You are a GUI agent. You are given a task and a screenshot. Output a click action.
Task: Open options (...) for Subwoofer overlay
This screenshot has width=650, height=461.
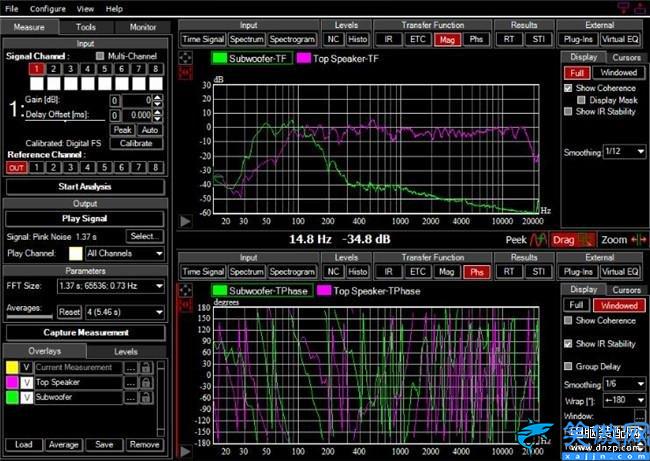[x=131, y=397]
